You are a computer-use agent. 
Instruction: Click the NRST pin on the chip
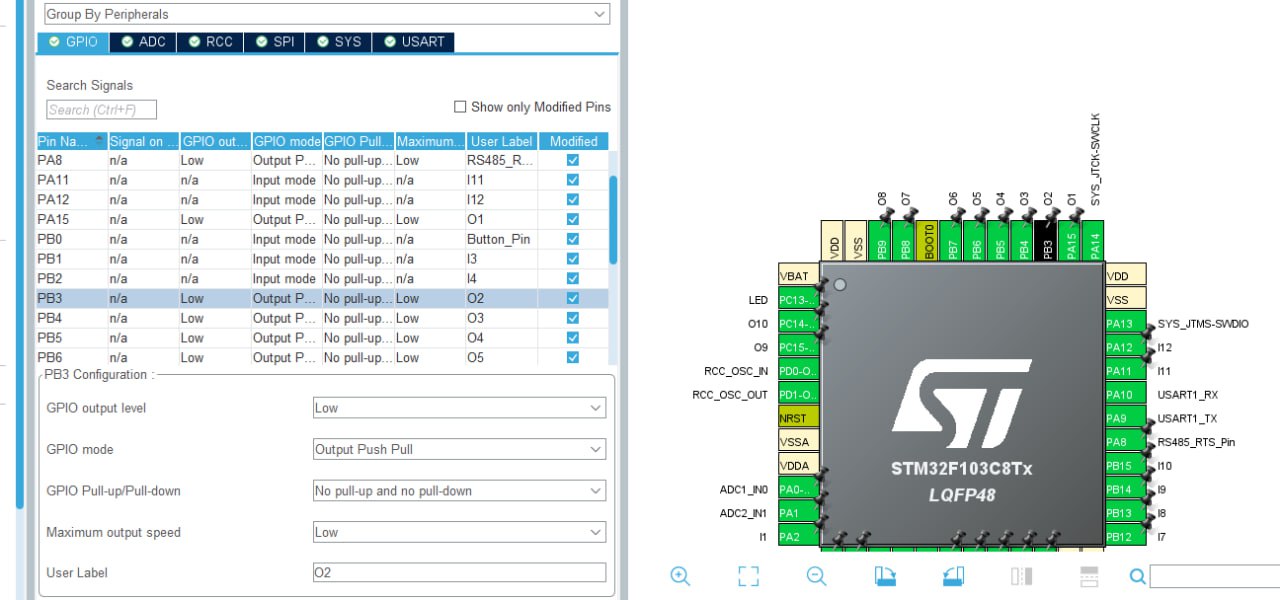(x=798, y=418)
